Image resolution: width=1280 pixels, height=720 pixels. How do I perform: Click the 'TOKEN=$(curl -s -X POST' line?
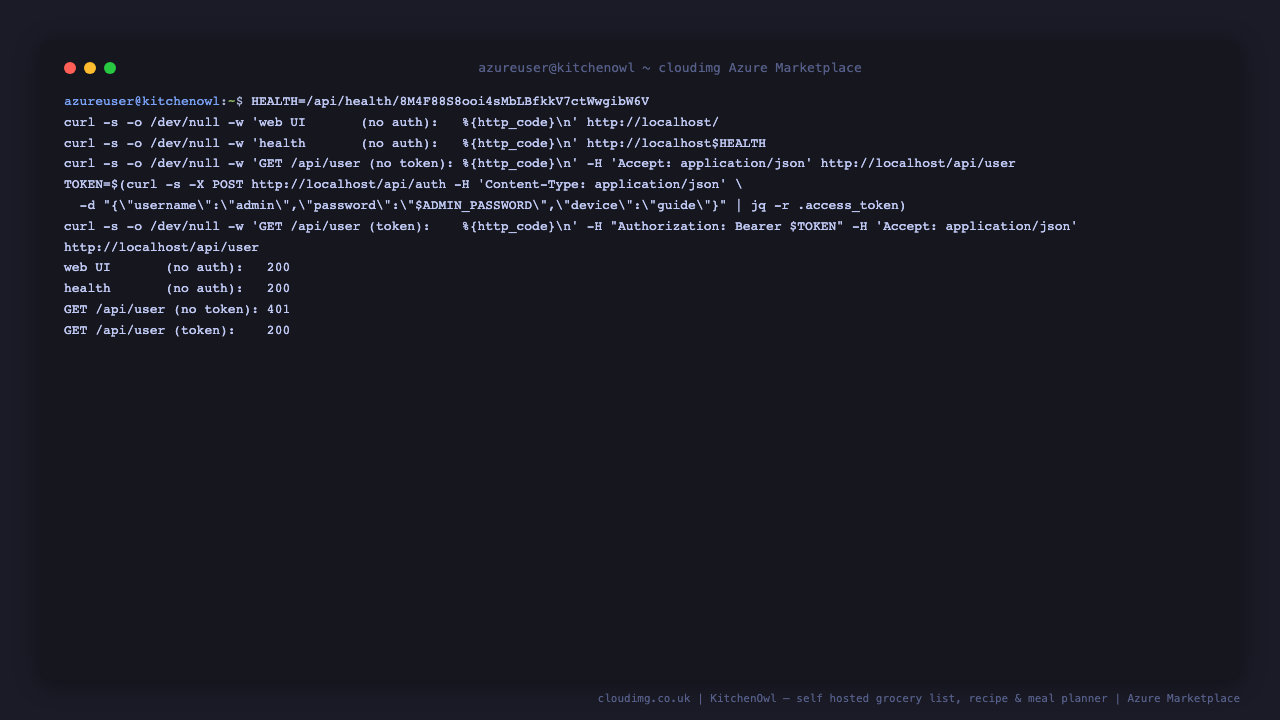(403, 184)
